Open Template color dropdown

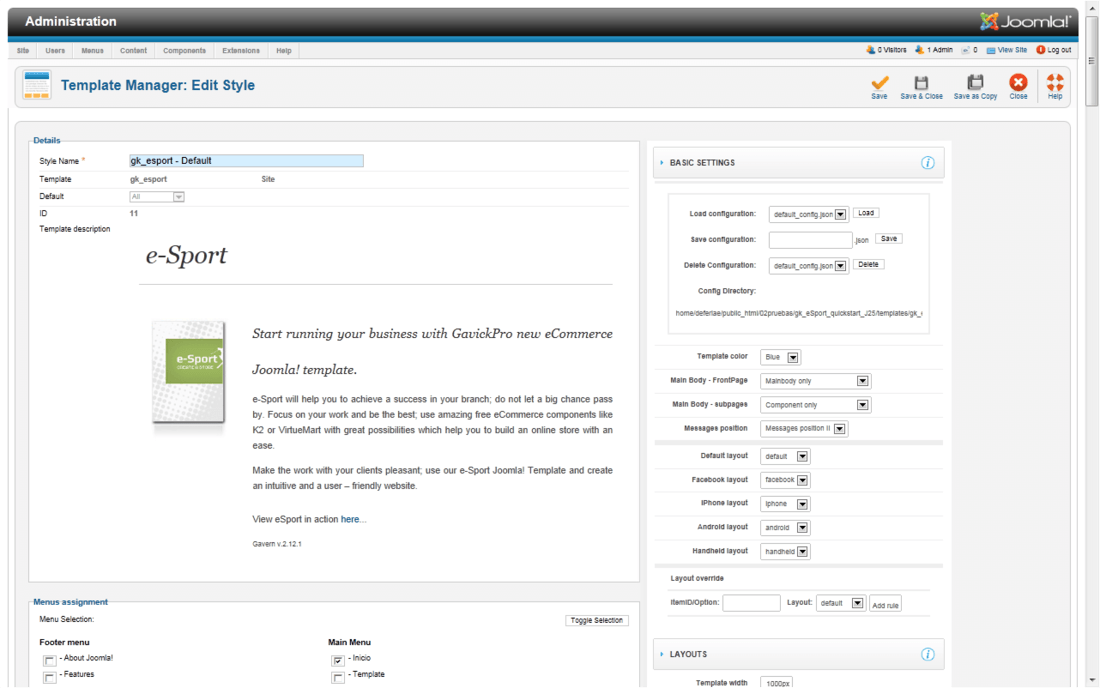780,358
